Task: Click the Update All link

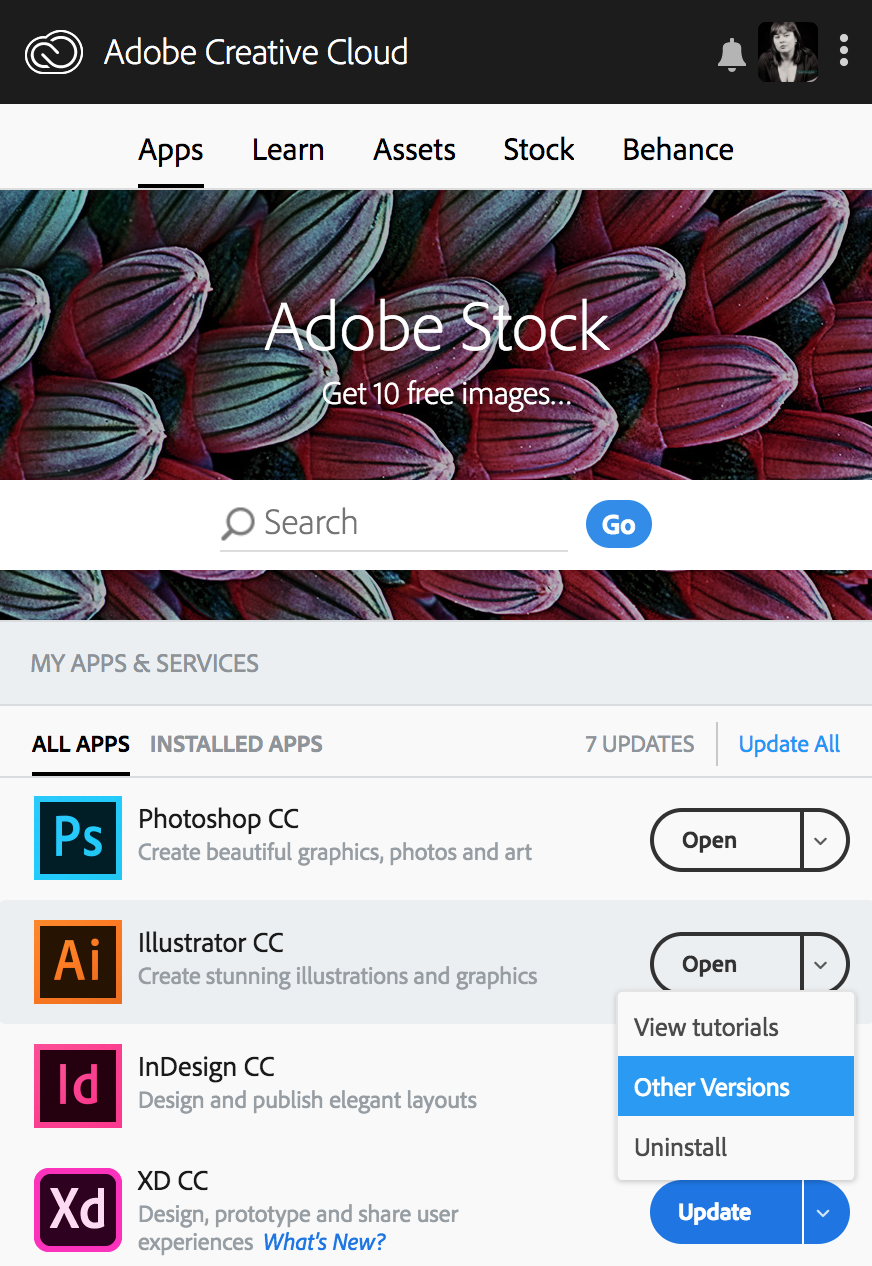Action: (789, 744)
